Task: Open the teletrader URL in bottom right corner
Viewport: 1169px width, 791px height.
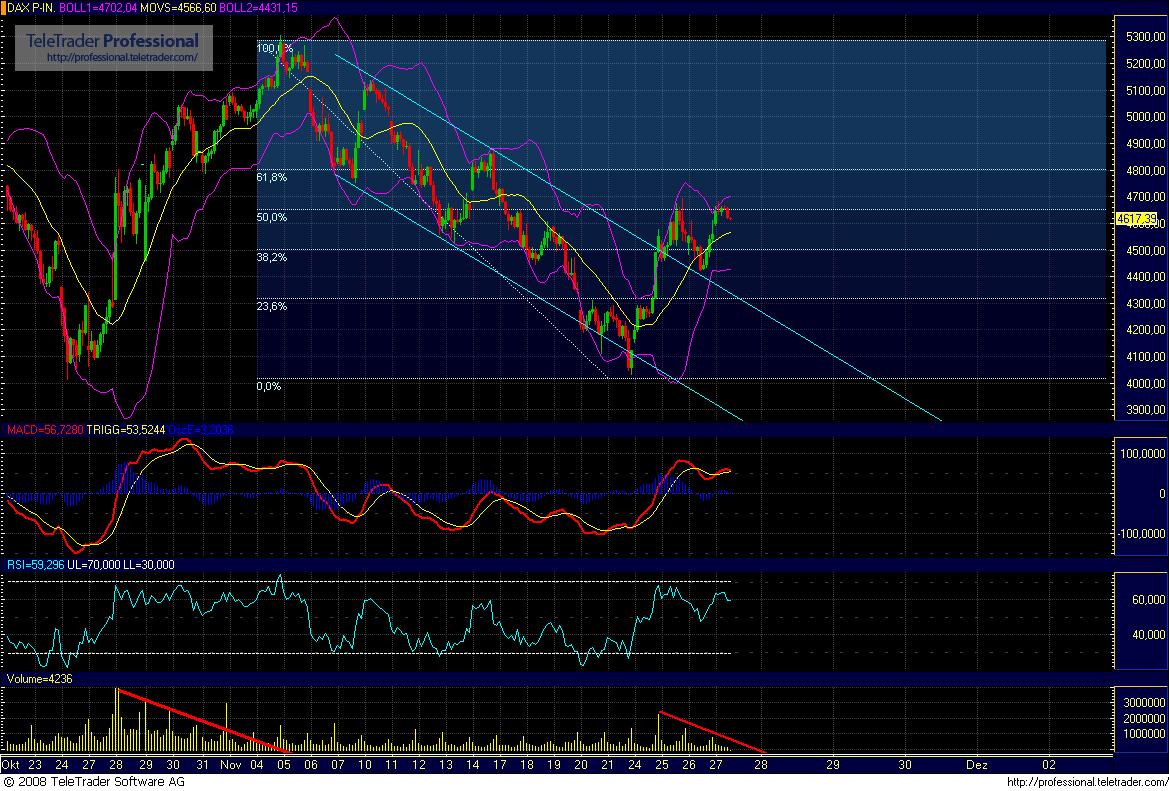Action: 1084,781
